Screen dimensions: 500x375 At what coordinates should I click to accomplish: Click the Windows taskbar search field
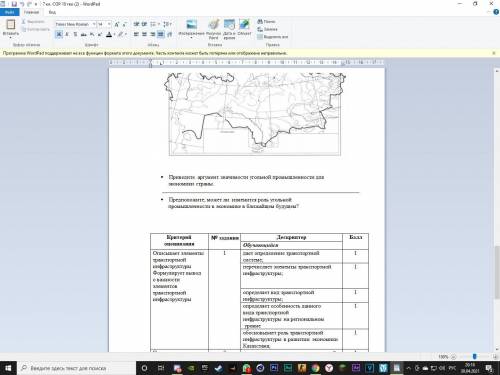77,368
